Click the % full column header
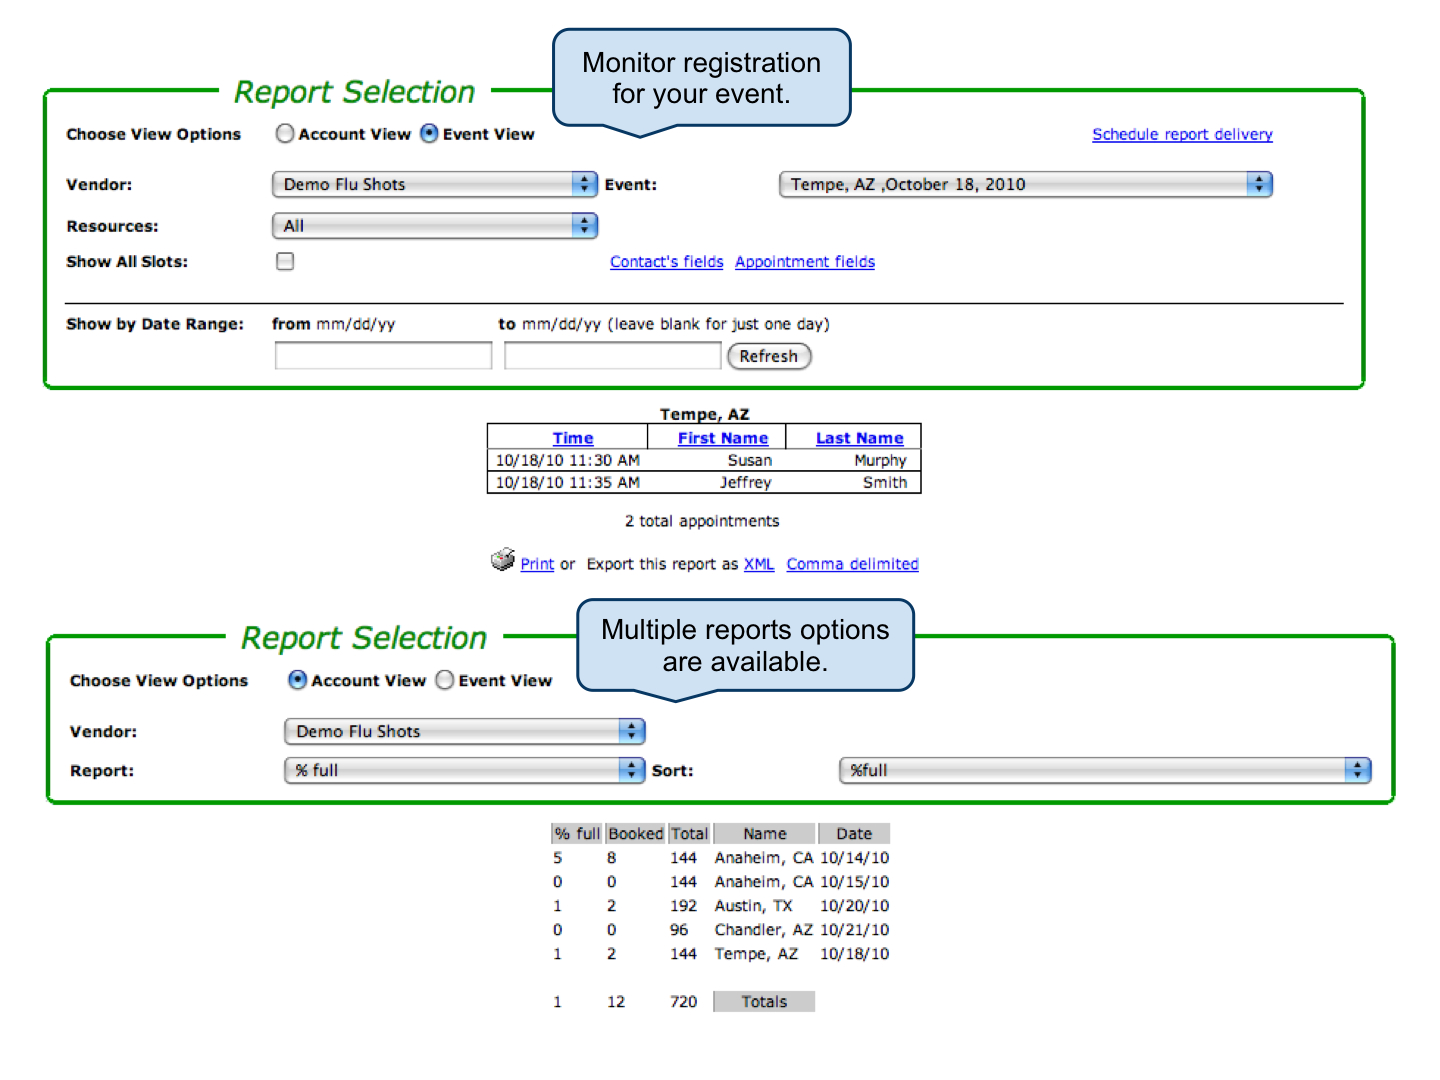Image resolution: width=1440 pixels, height=1080 pixels. coord(577,834)
